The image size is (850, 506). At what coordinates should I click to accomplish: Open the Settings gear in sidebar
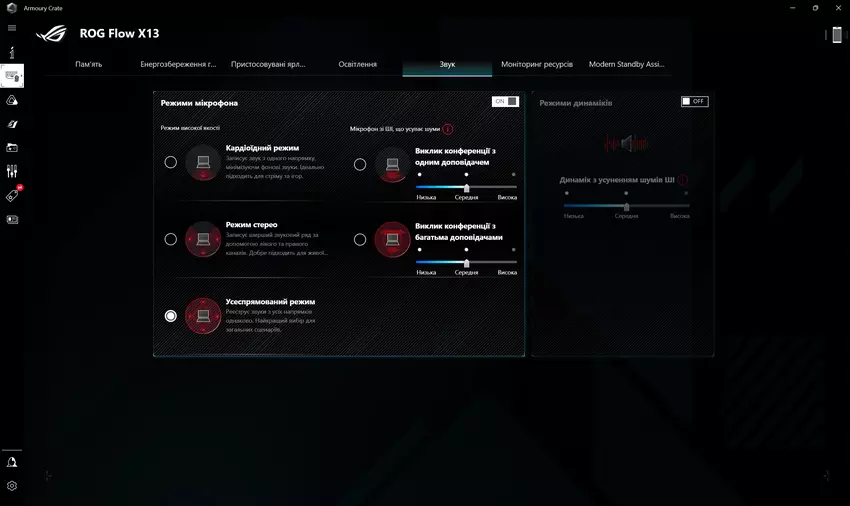12,486
